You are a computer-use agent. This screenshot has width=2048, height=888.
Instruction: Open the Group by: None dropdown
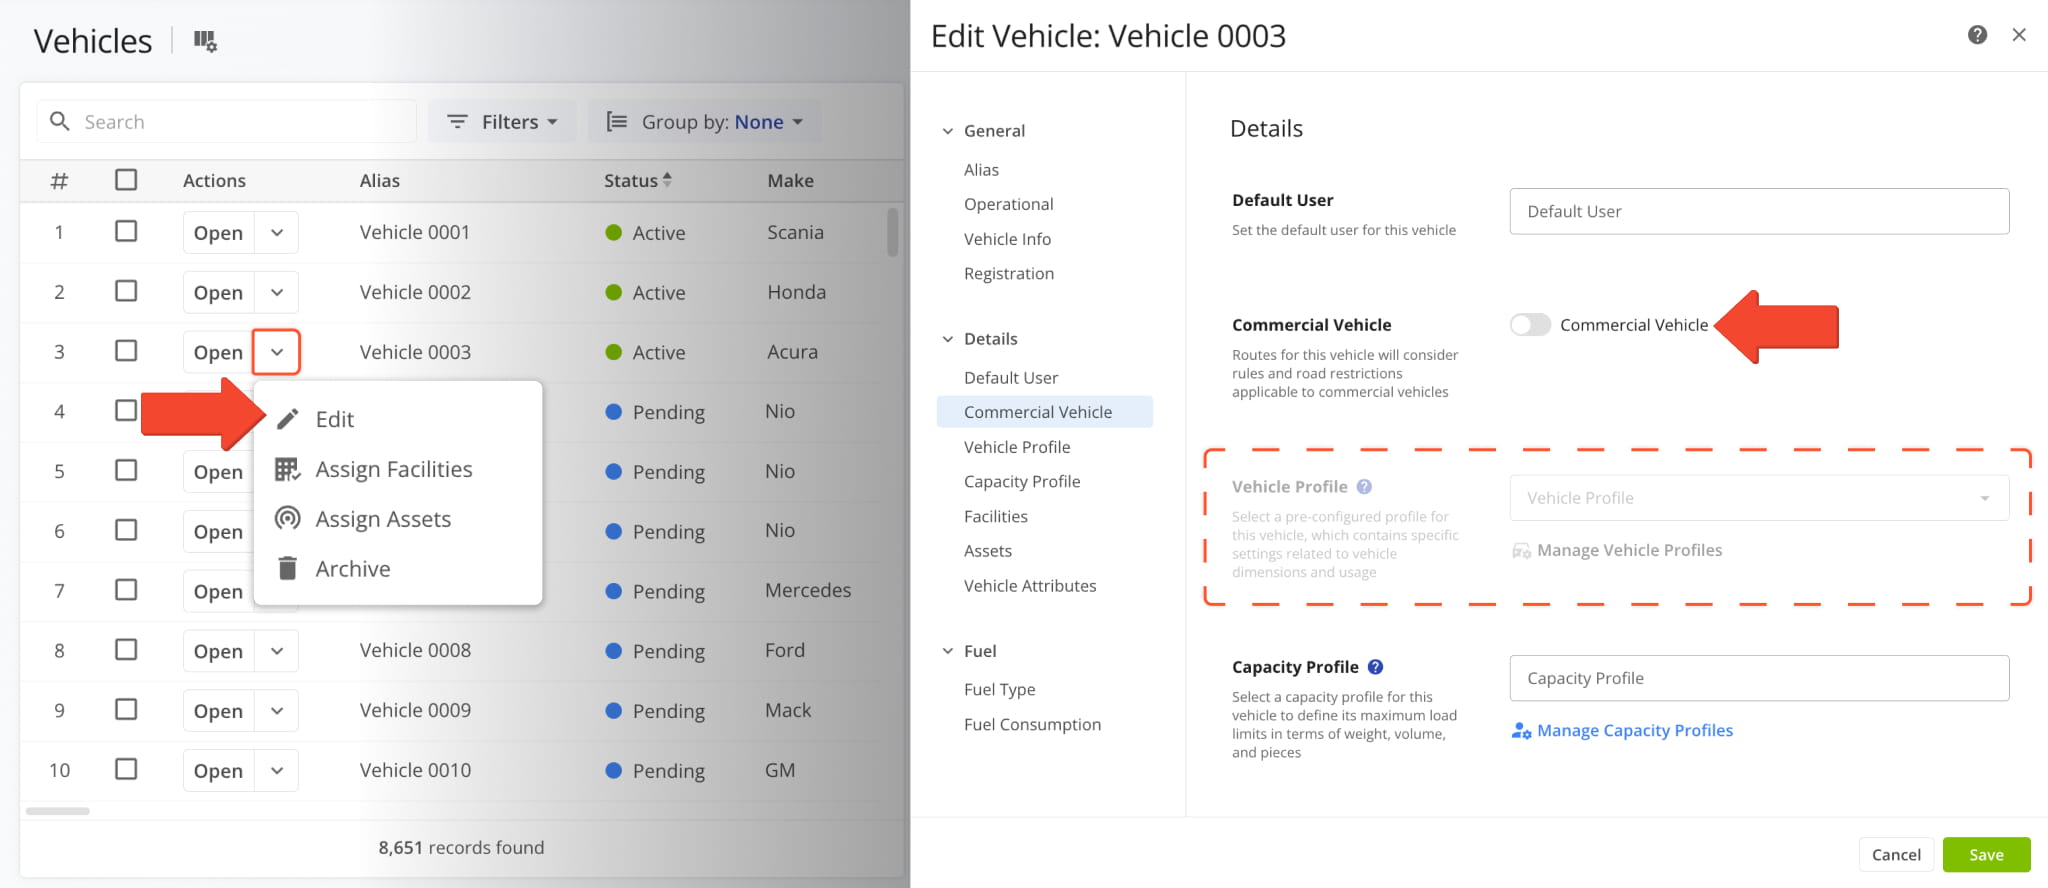coord(704,121)
